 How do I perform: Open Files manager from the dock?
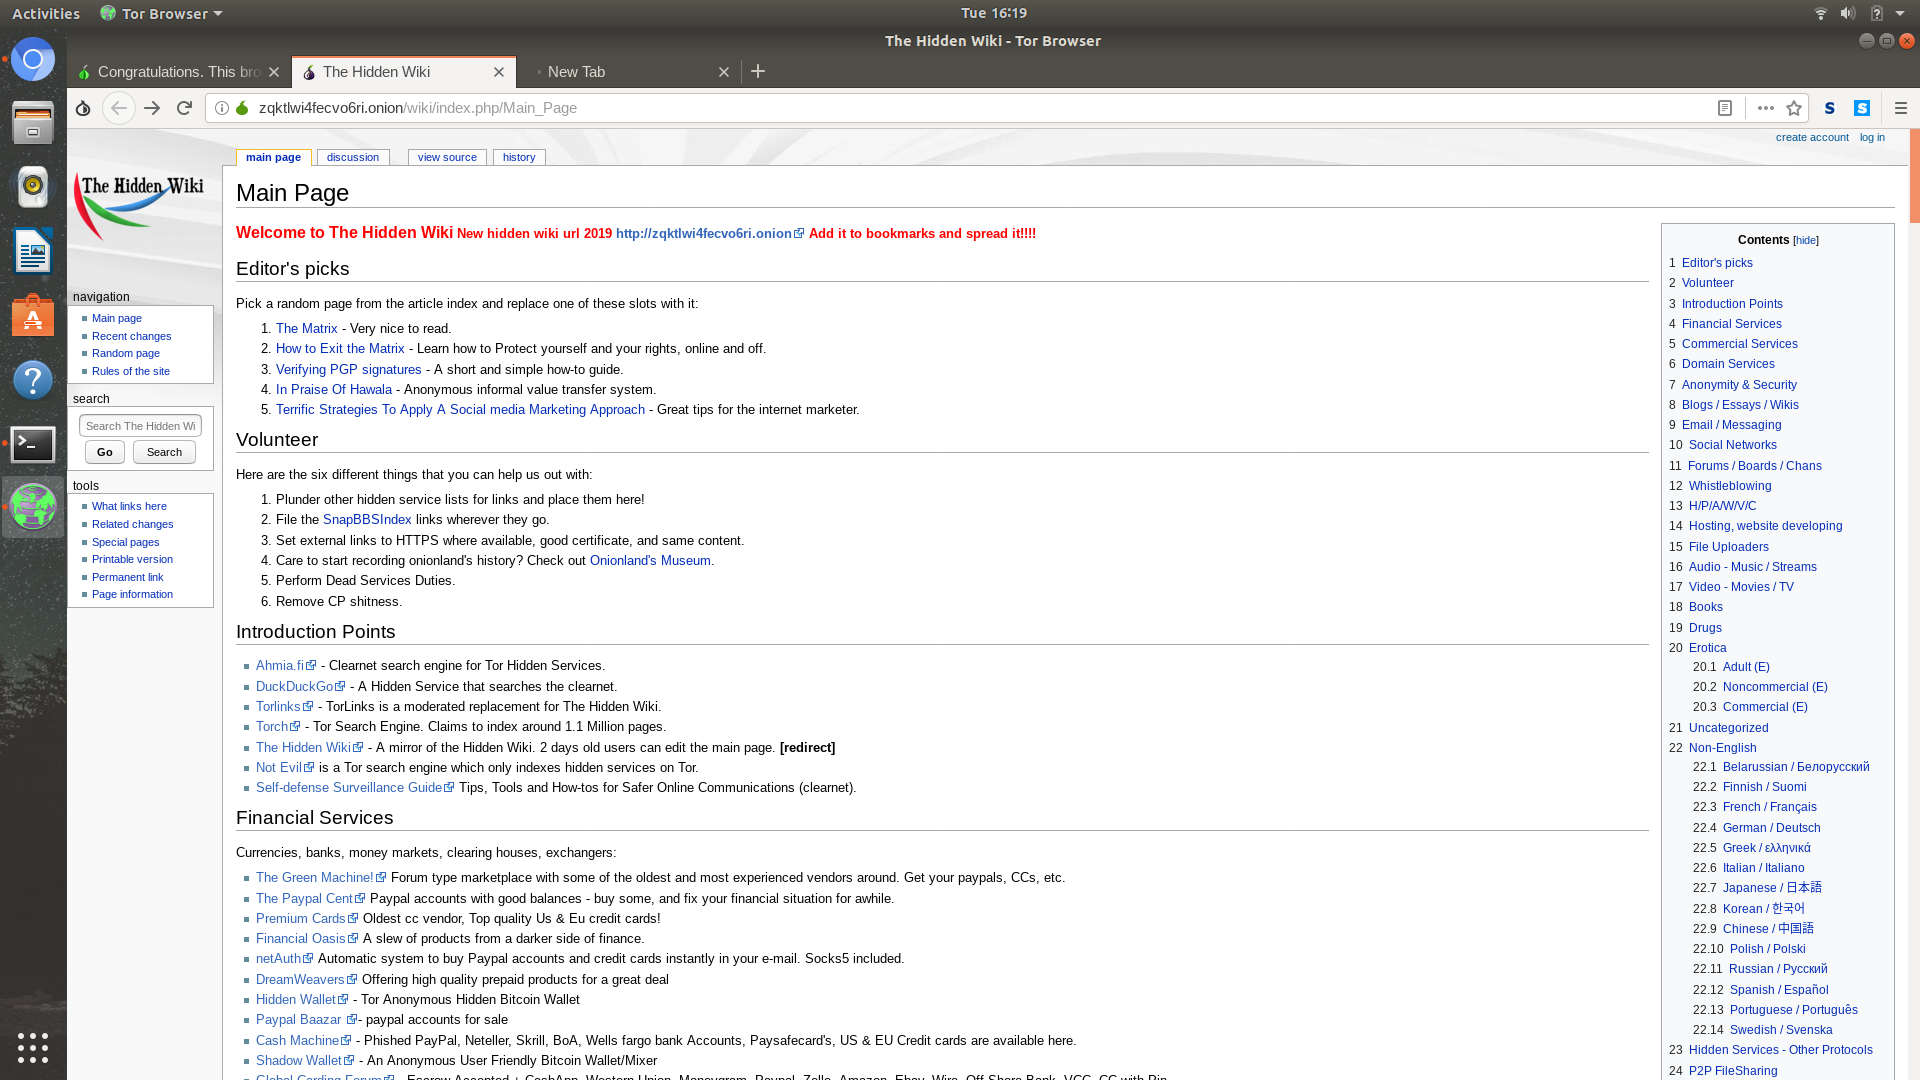coord(33,123)
